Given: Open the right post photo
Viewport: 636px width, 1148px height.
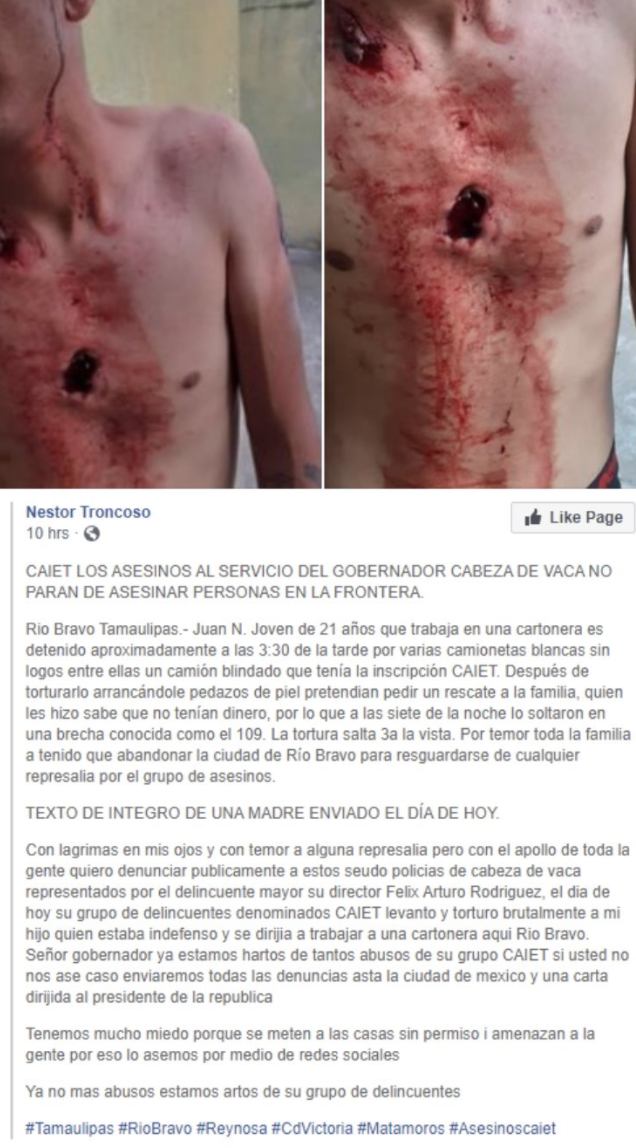Looking at the screenshot, I should tap(481, 244).
